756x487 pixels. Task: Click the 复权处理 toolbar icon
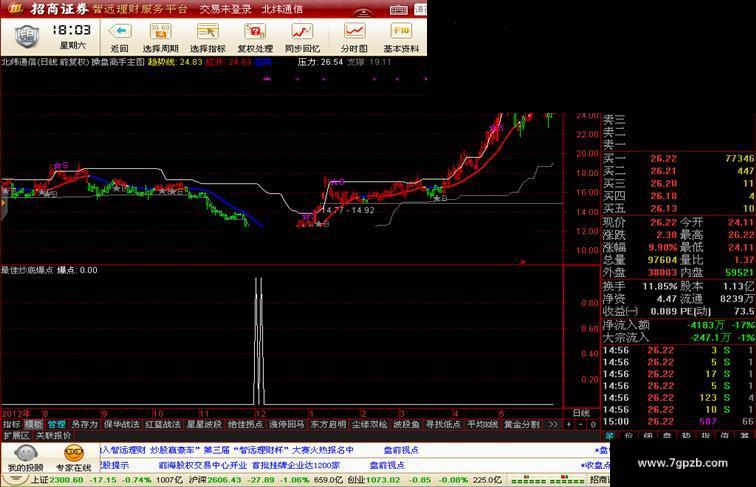pyautogui.click(x=255, y=32)
